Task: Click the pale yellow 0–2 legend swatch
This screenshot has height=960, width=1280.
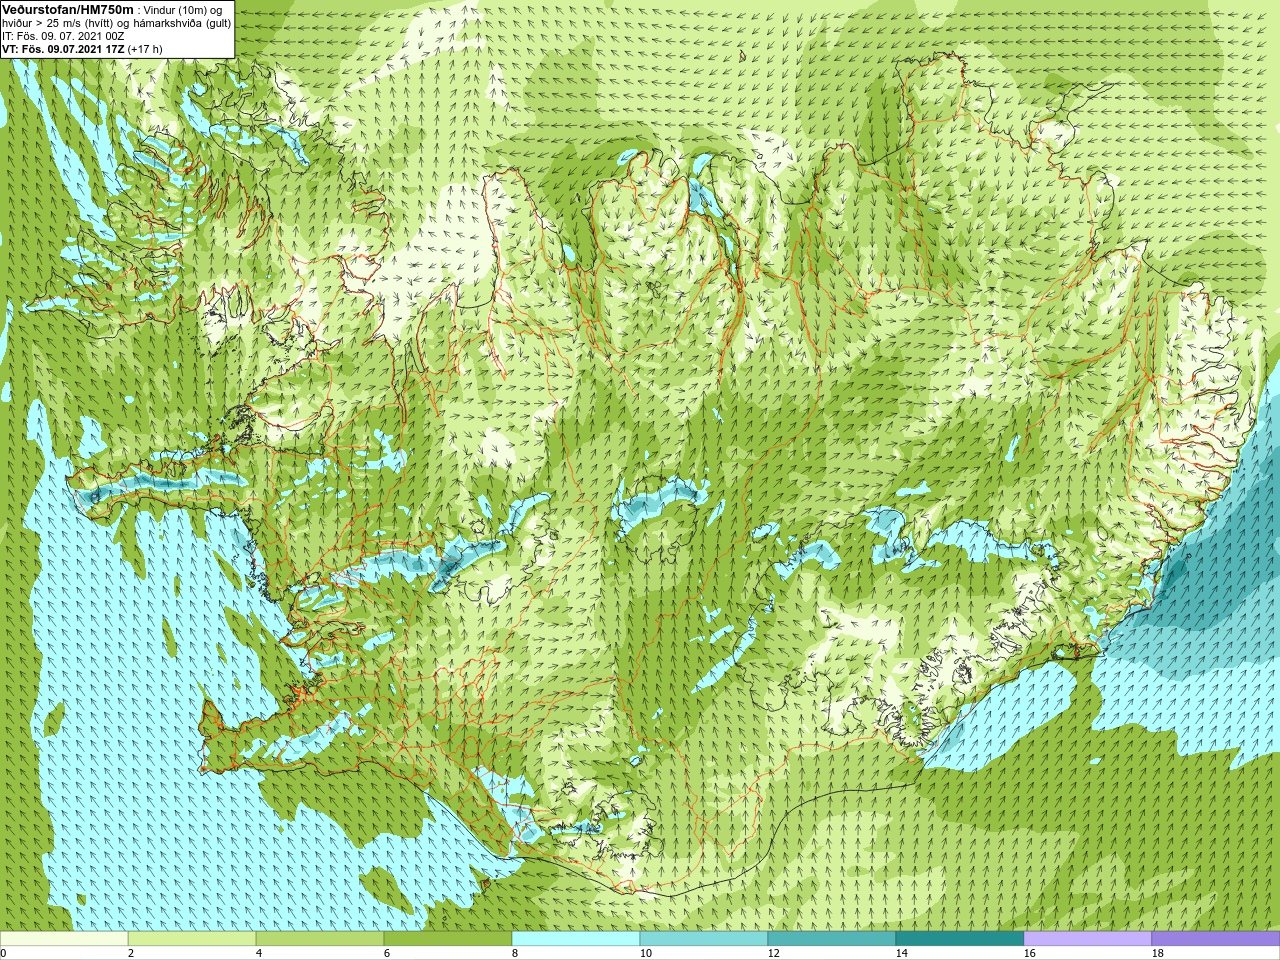Action: [x=64, y=939]
